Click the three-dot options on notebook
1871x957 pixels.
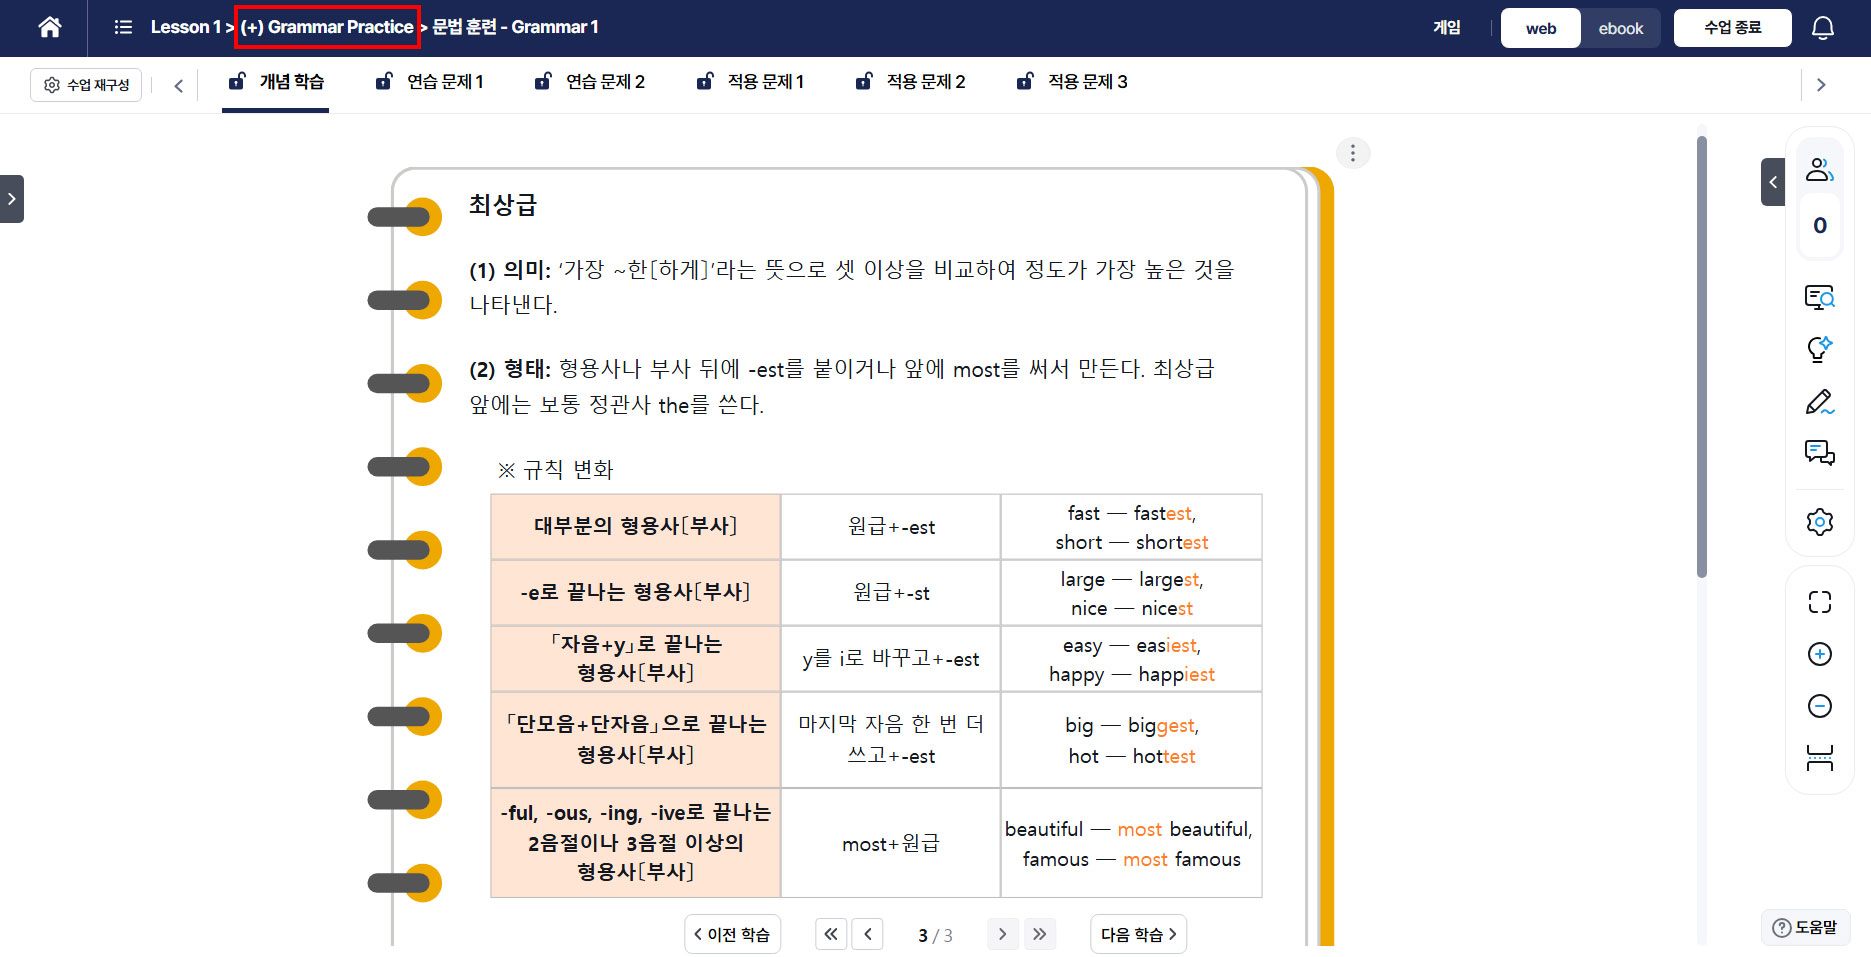click(1353, 153)
